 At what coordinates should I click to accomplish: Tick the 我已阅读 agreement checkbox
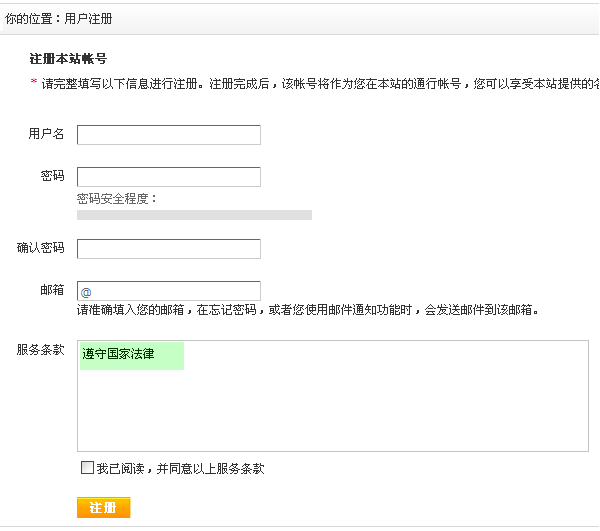(87, 468)
